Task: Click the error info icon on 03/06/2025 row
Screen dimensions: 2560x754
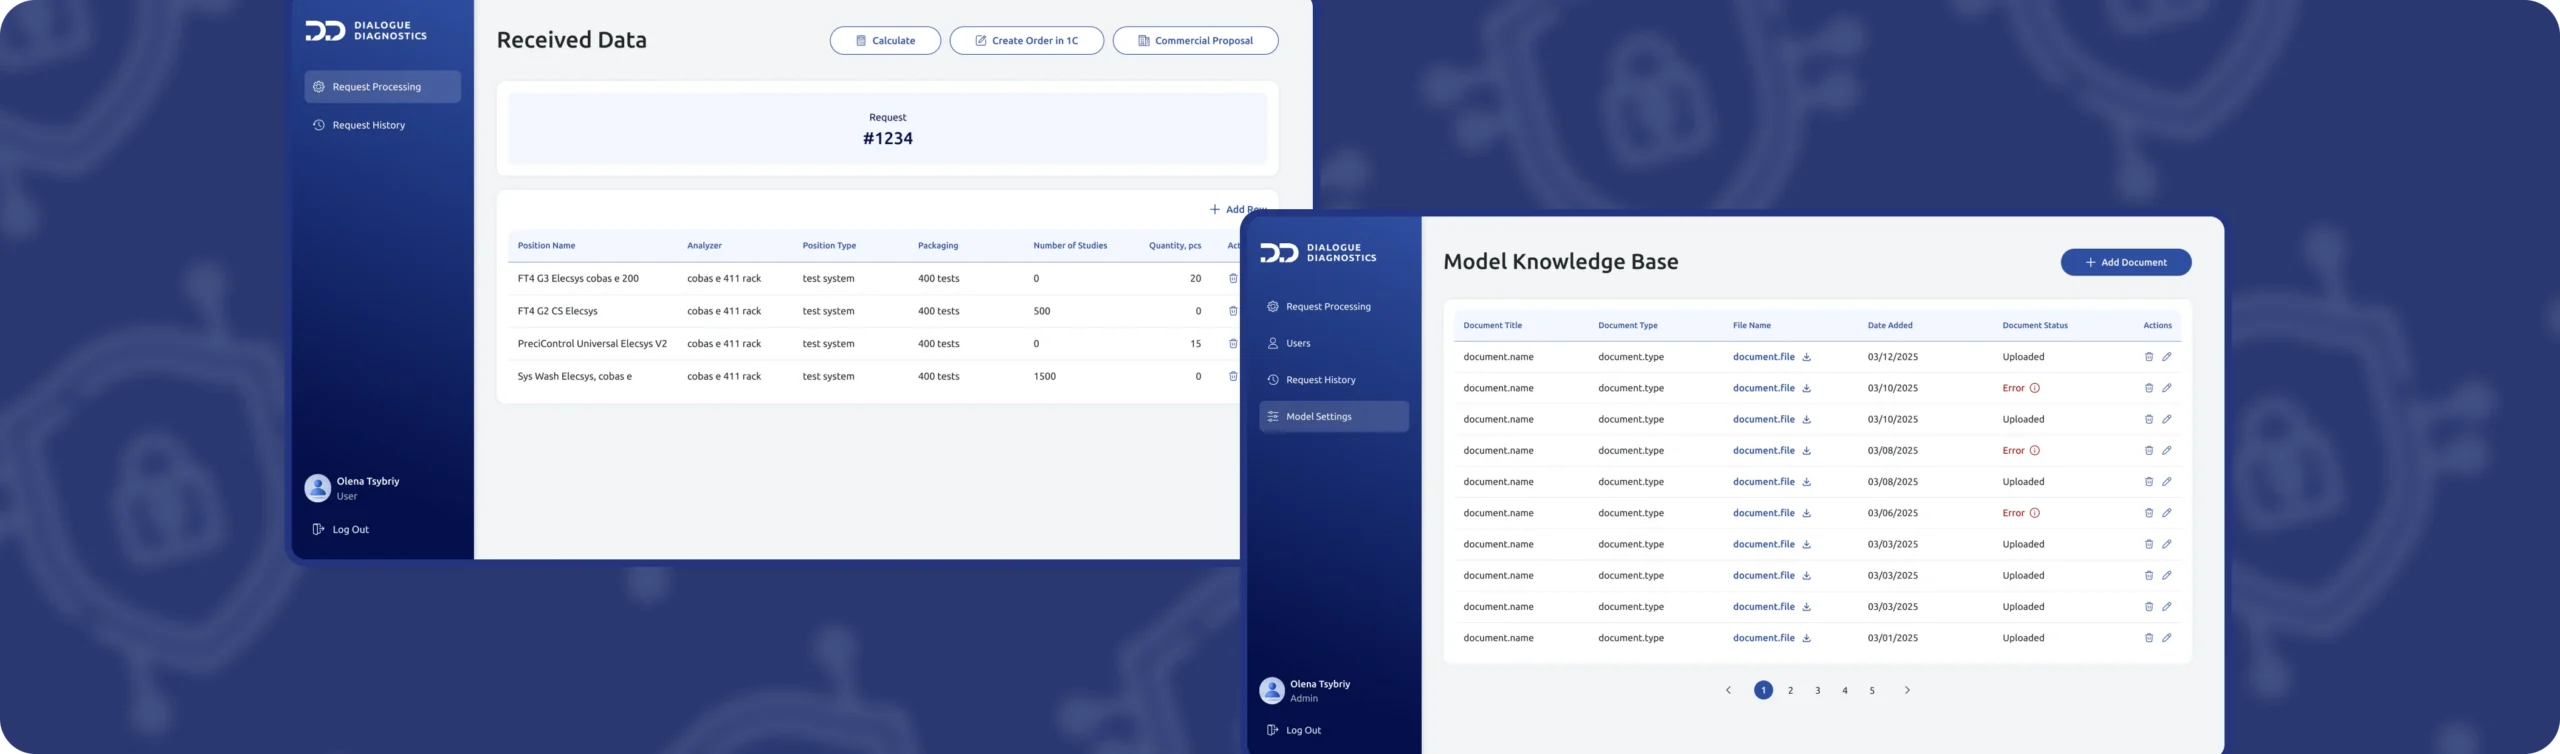Action: [2034, 513]
